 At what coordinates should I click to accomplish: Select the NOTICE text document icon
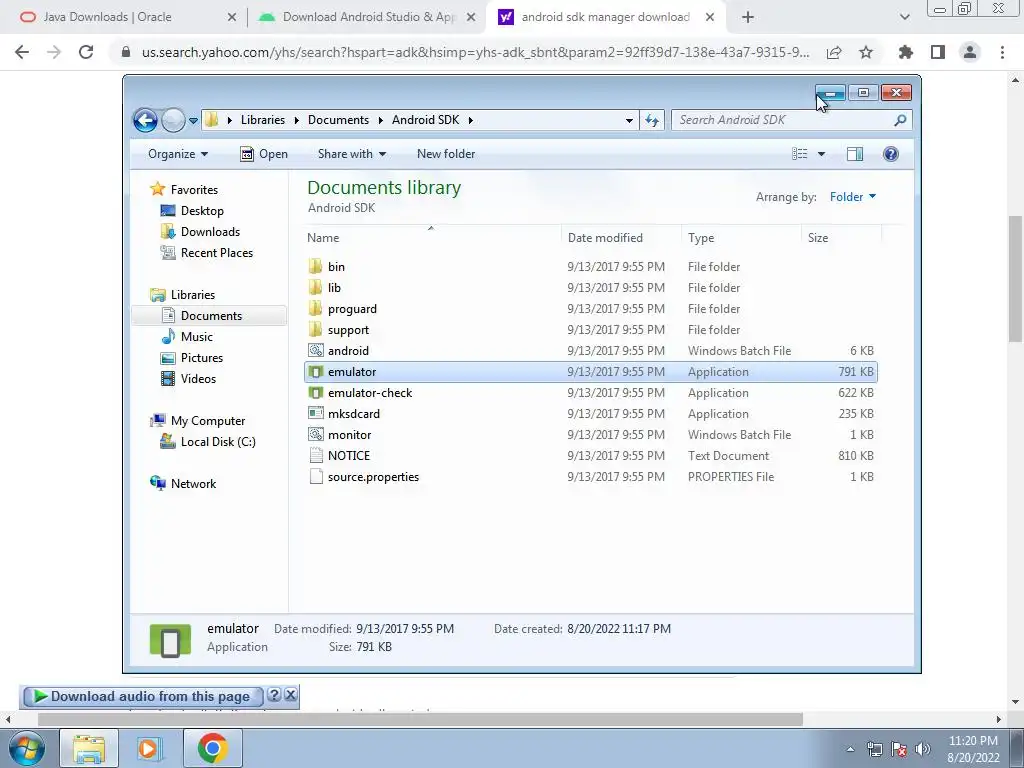315,456
